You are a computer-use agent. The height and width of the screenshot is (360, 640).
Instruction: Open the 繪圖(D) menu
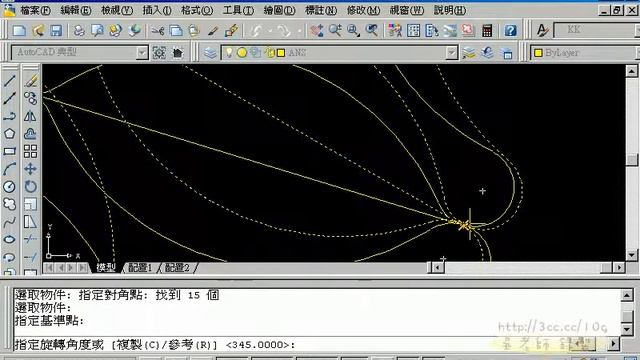click(280, 10)
